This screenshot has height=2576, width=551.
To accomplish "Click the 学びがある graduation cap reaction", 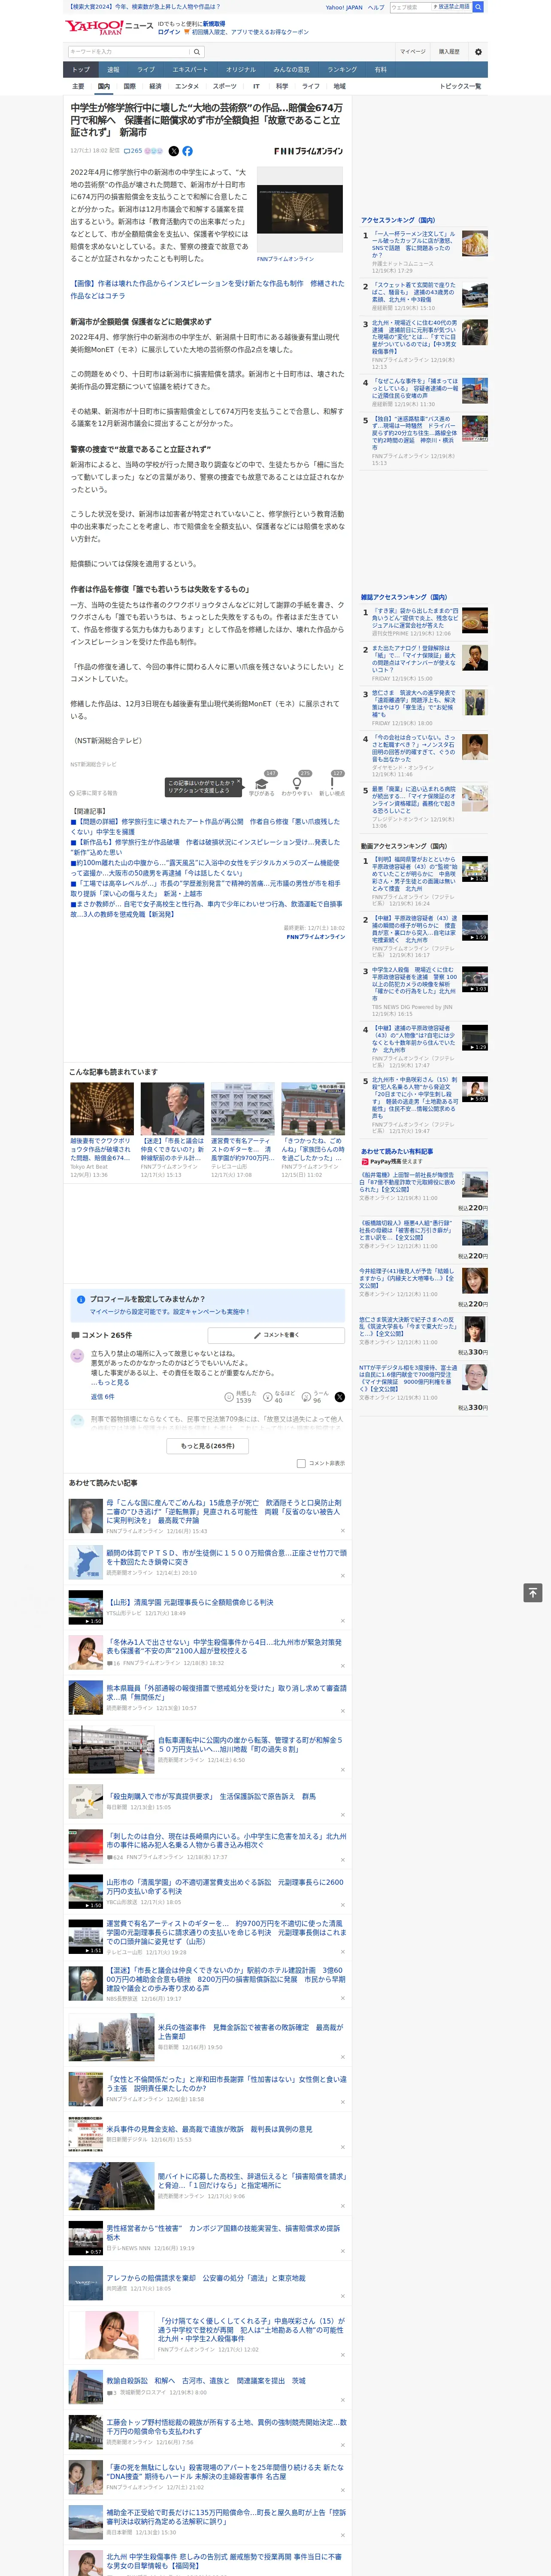I will 262,785.
